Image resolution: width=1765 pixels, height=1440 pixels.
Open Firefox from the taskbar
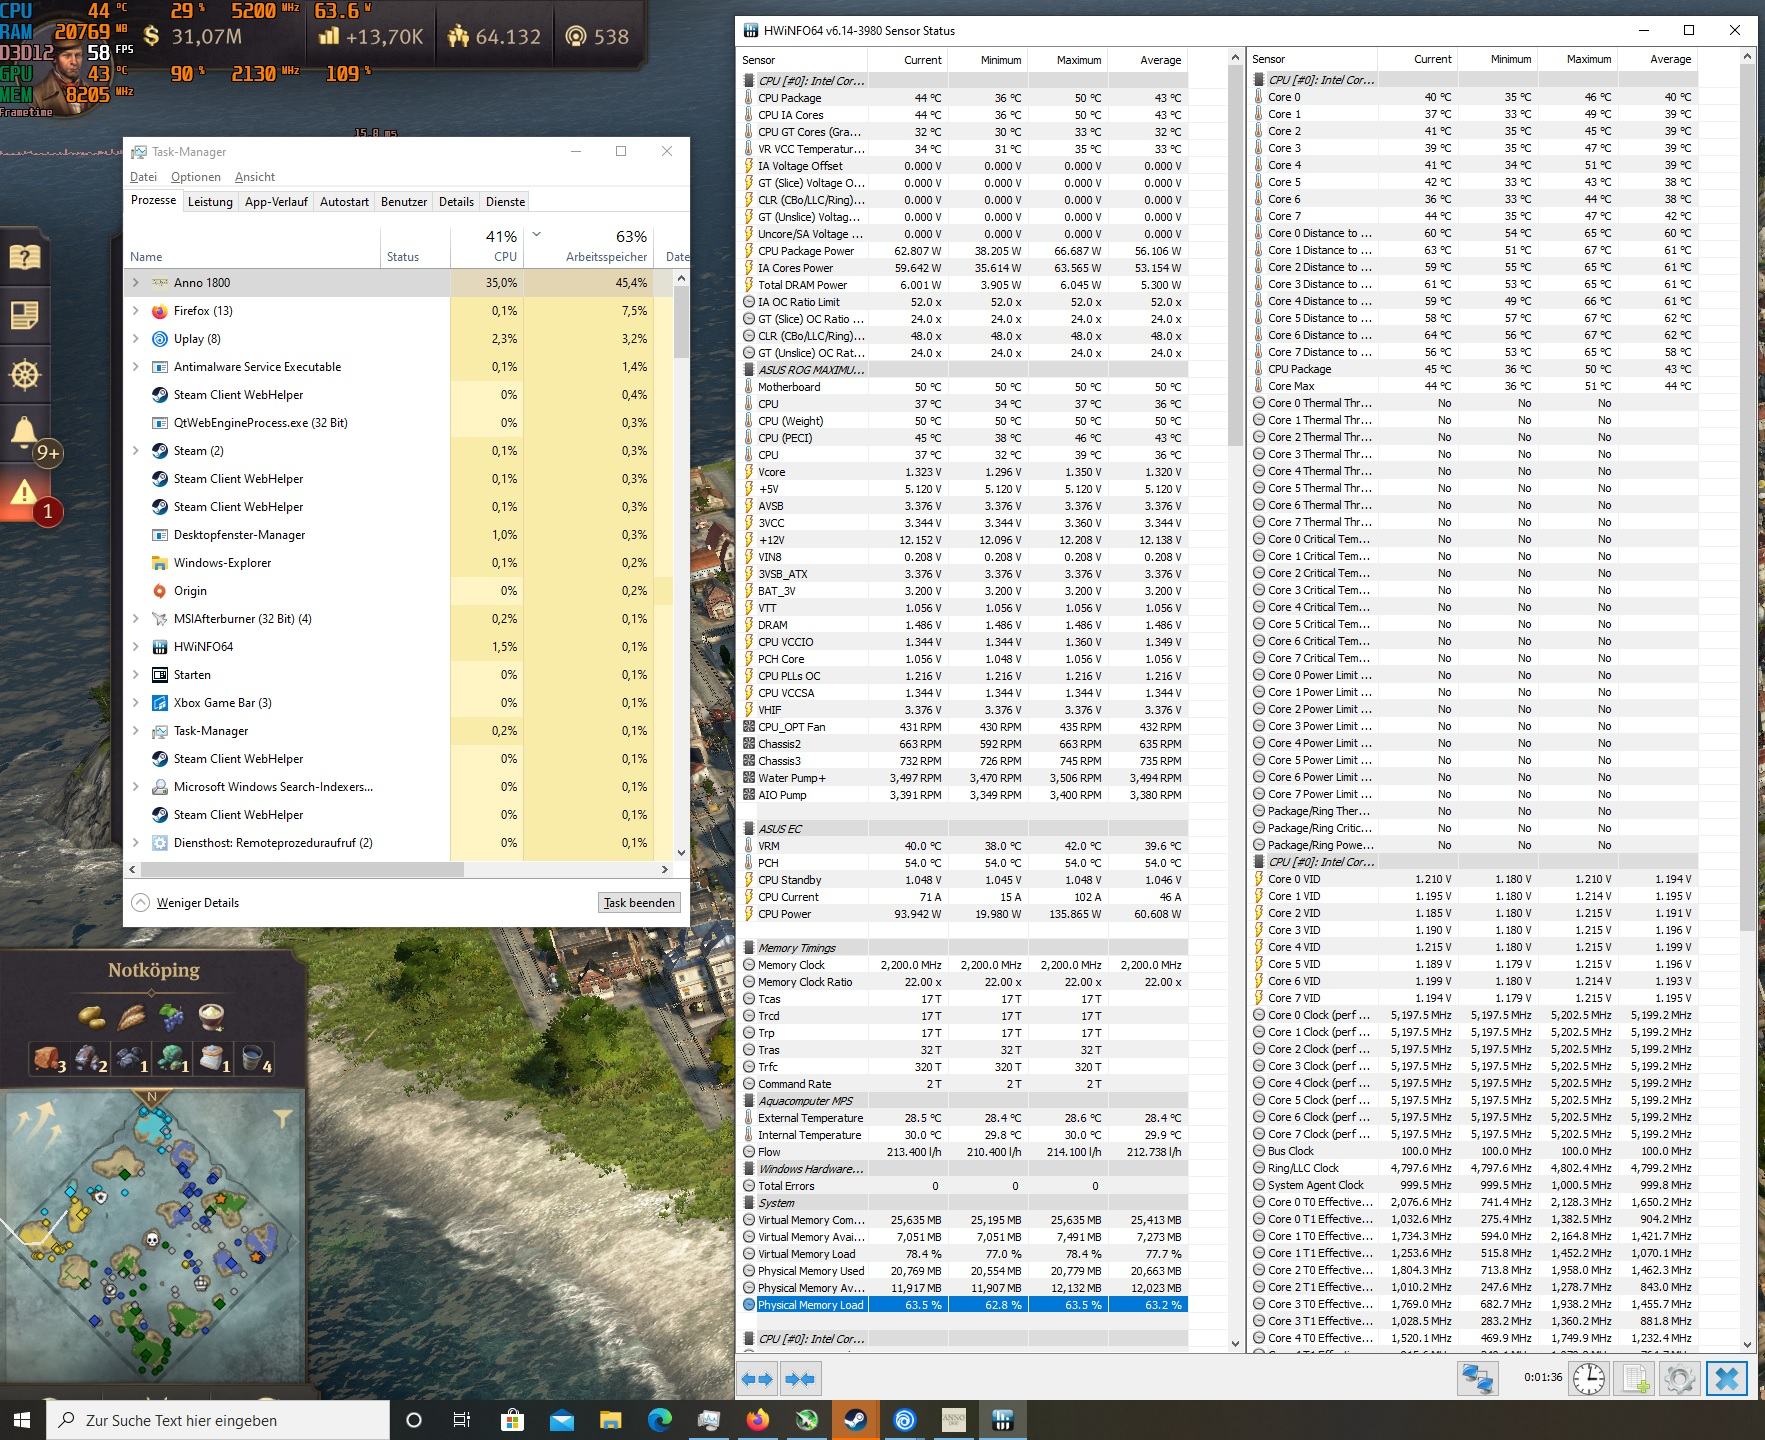pyautogui.click(x=757, y=1420)
